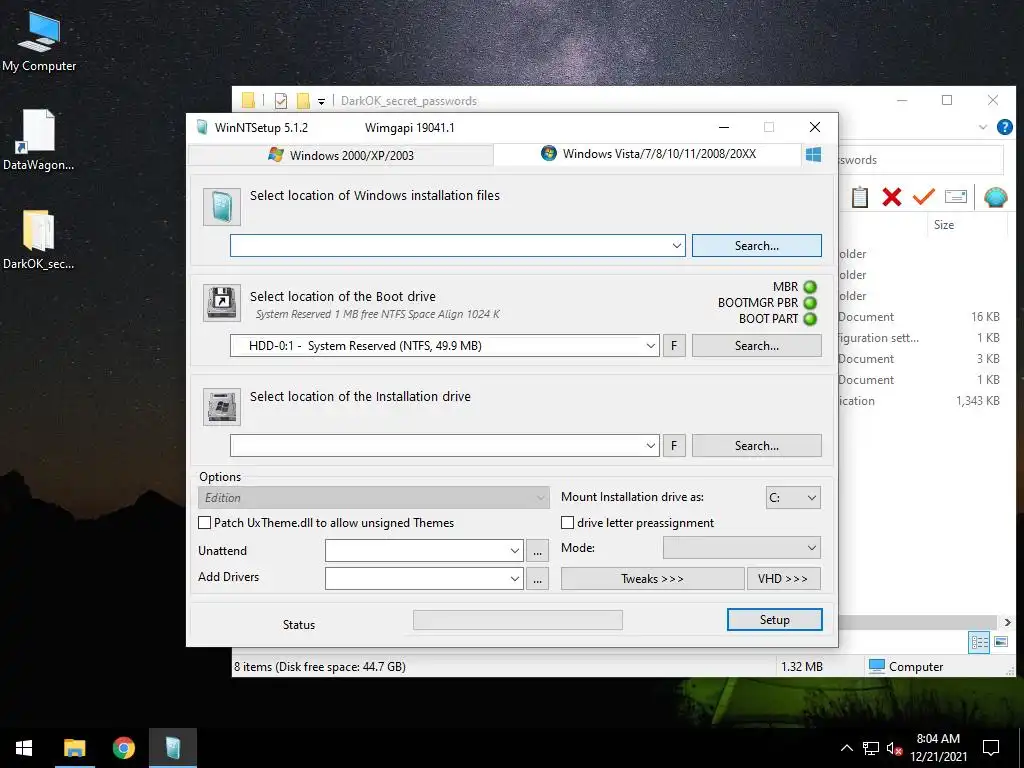The image size is (1024, 768).
Task: Switch file manager to thumbnail view icon
Action: tap(1001, 642)
